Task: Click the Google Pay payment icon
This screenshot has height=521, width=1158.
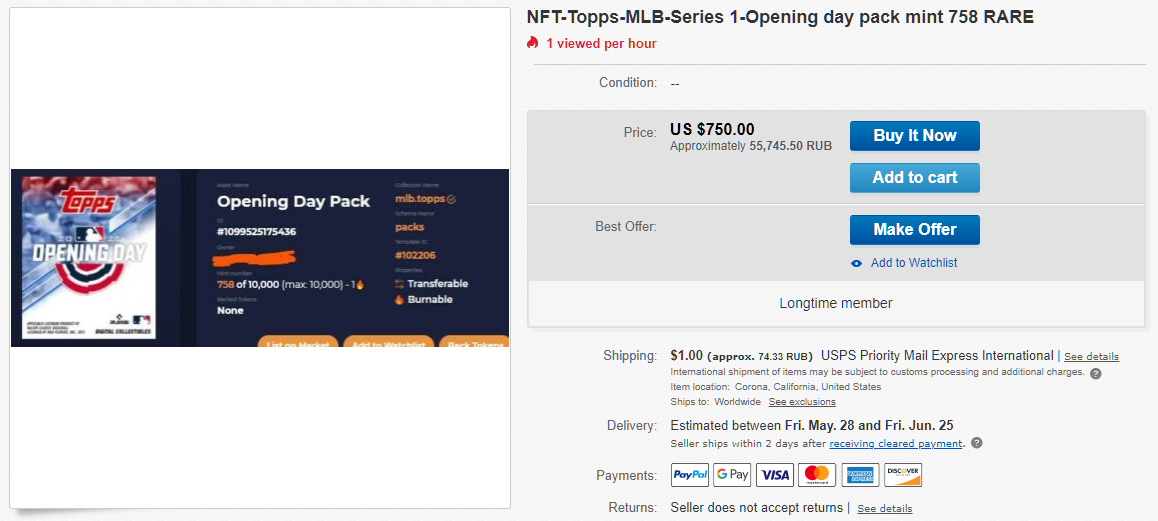Action: coord(732,475)
